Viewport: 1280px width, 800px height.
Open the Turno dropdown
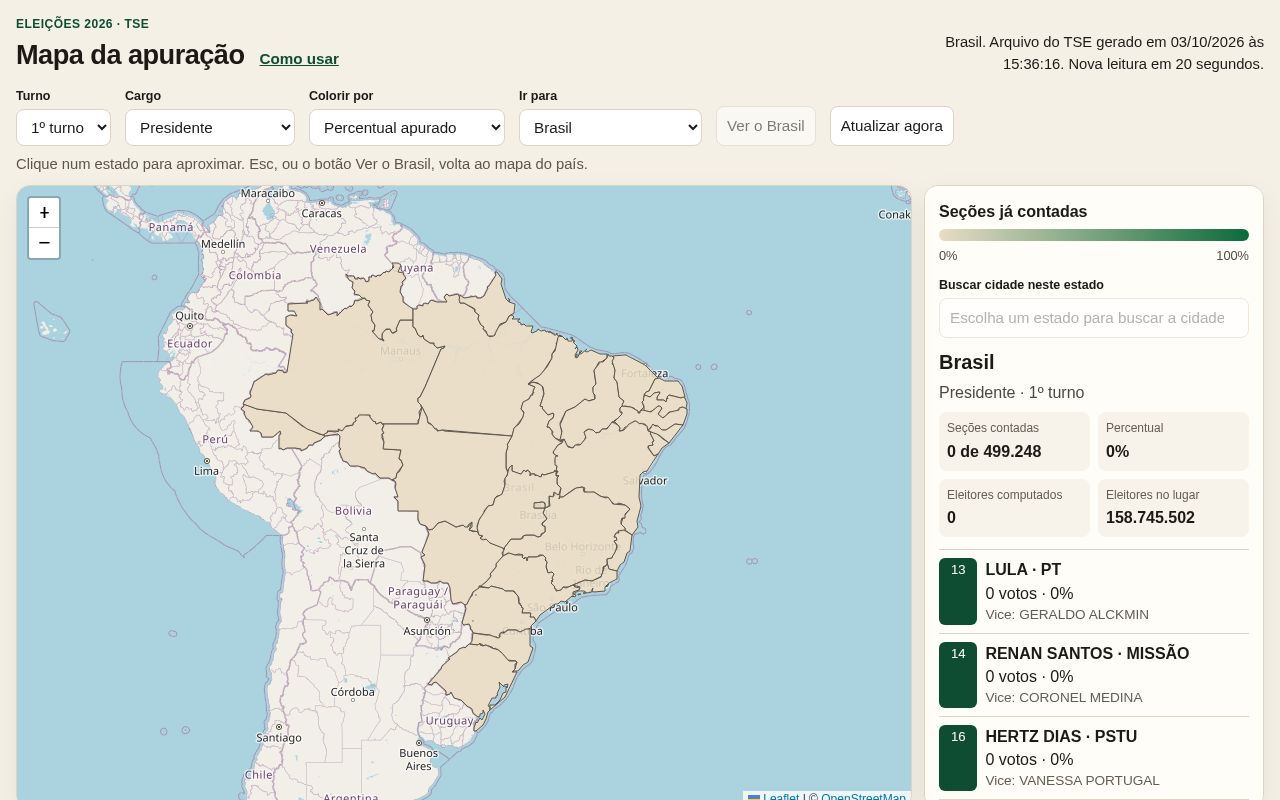point(63,127)
